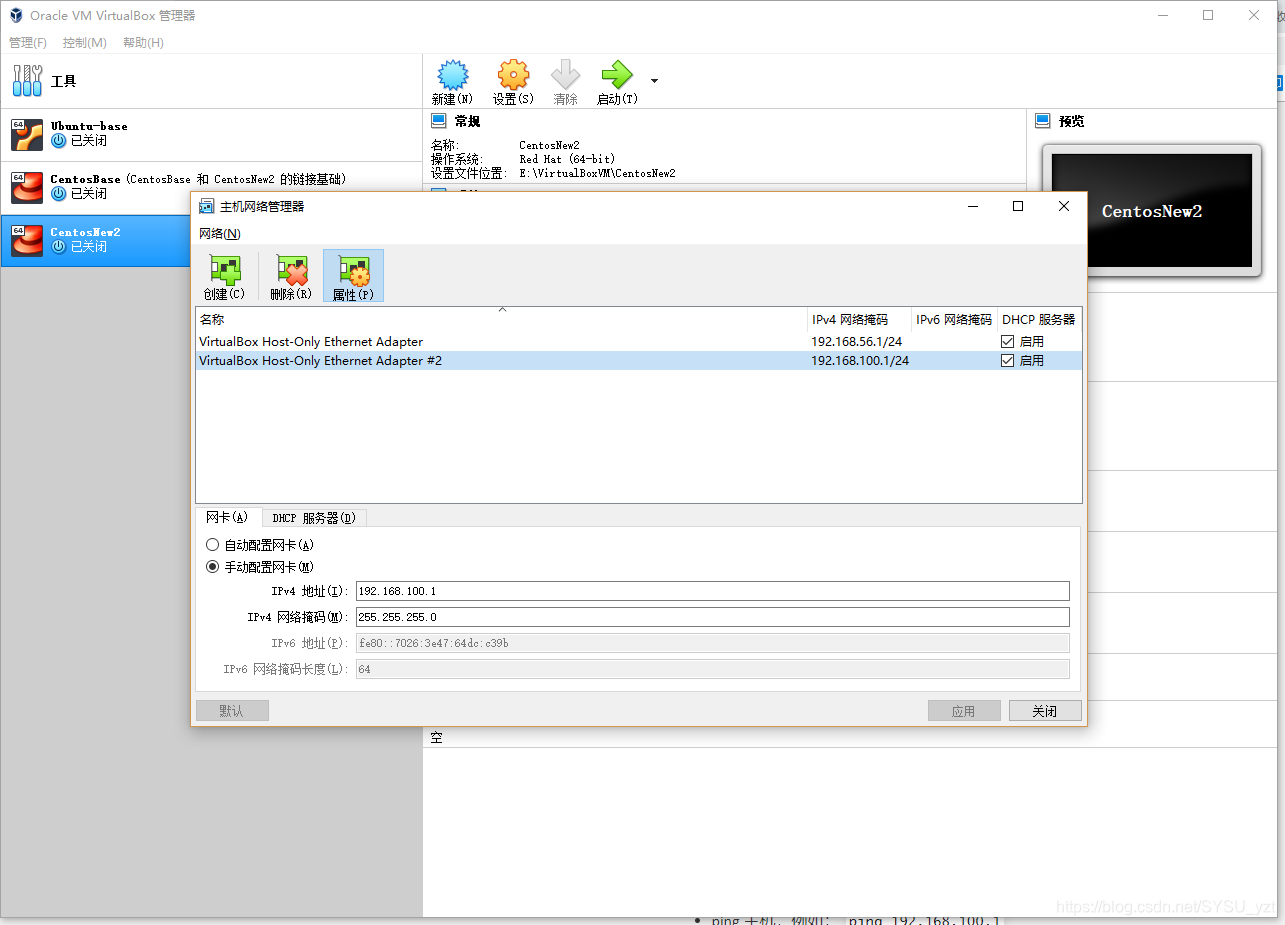Viewport: 1285px width, 925px height.
Task: Click the Name (名称) column header
Action: 501,320
